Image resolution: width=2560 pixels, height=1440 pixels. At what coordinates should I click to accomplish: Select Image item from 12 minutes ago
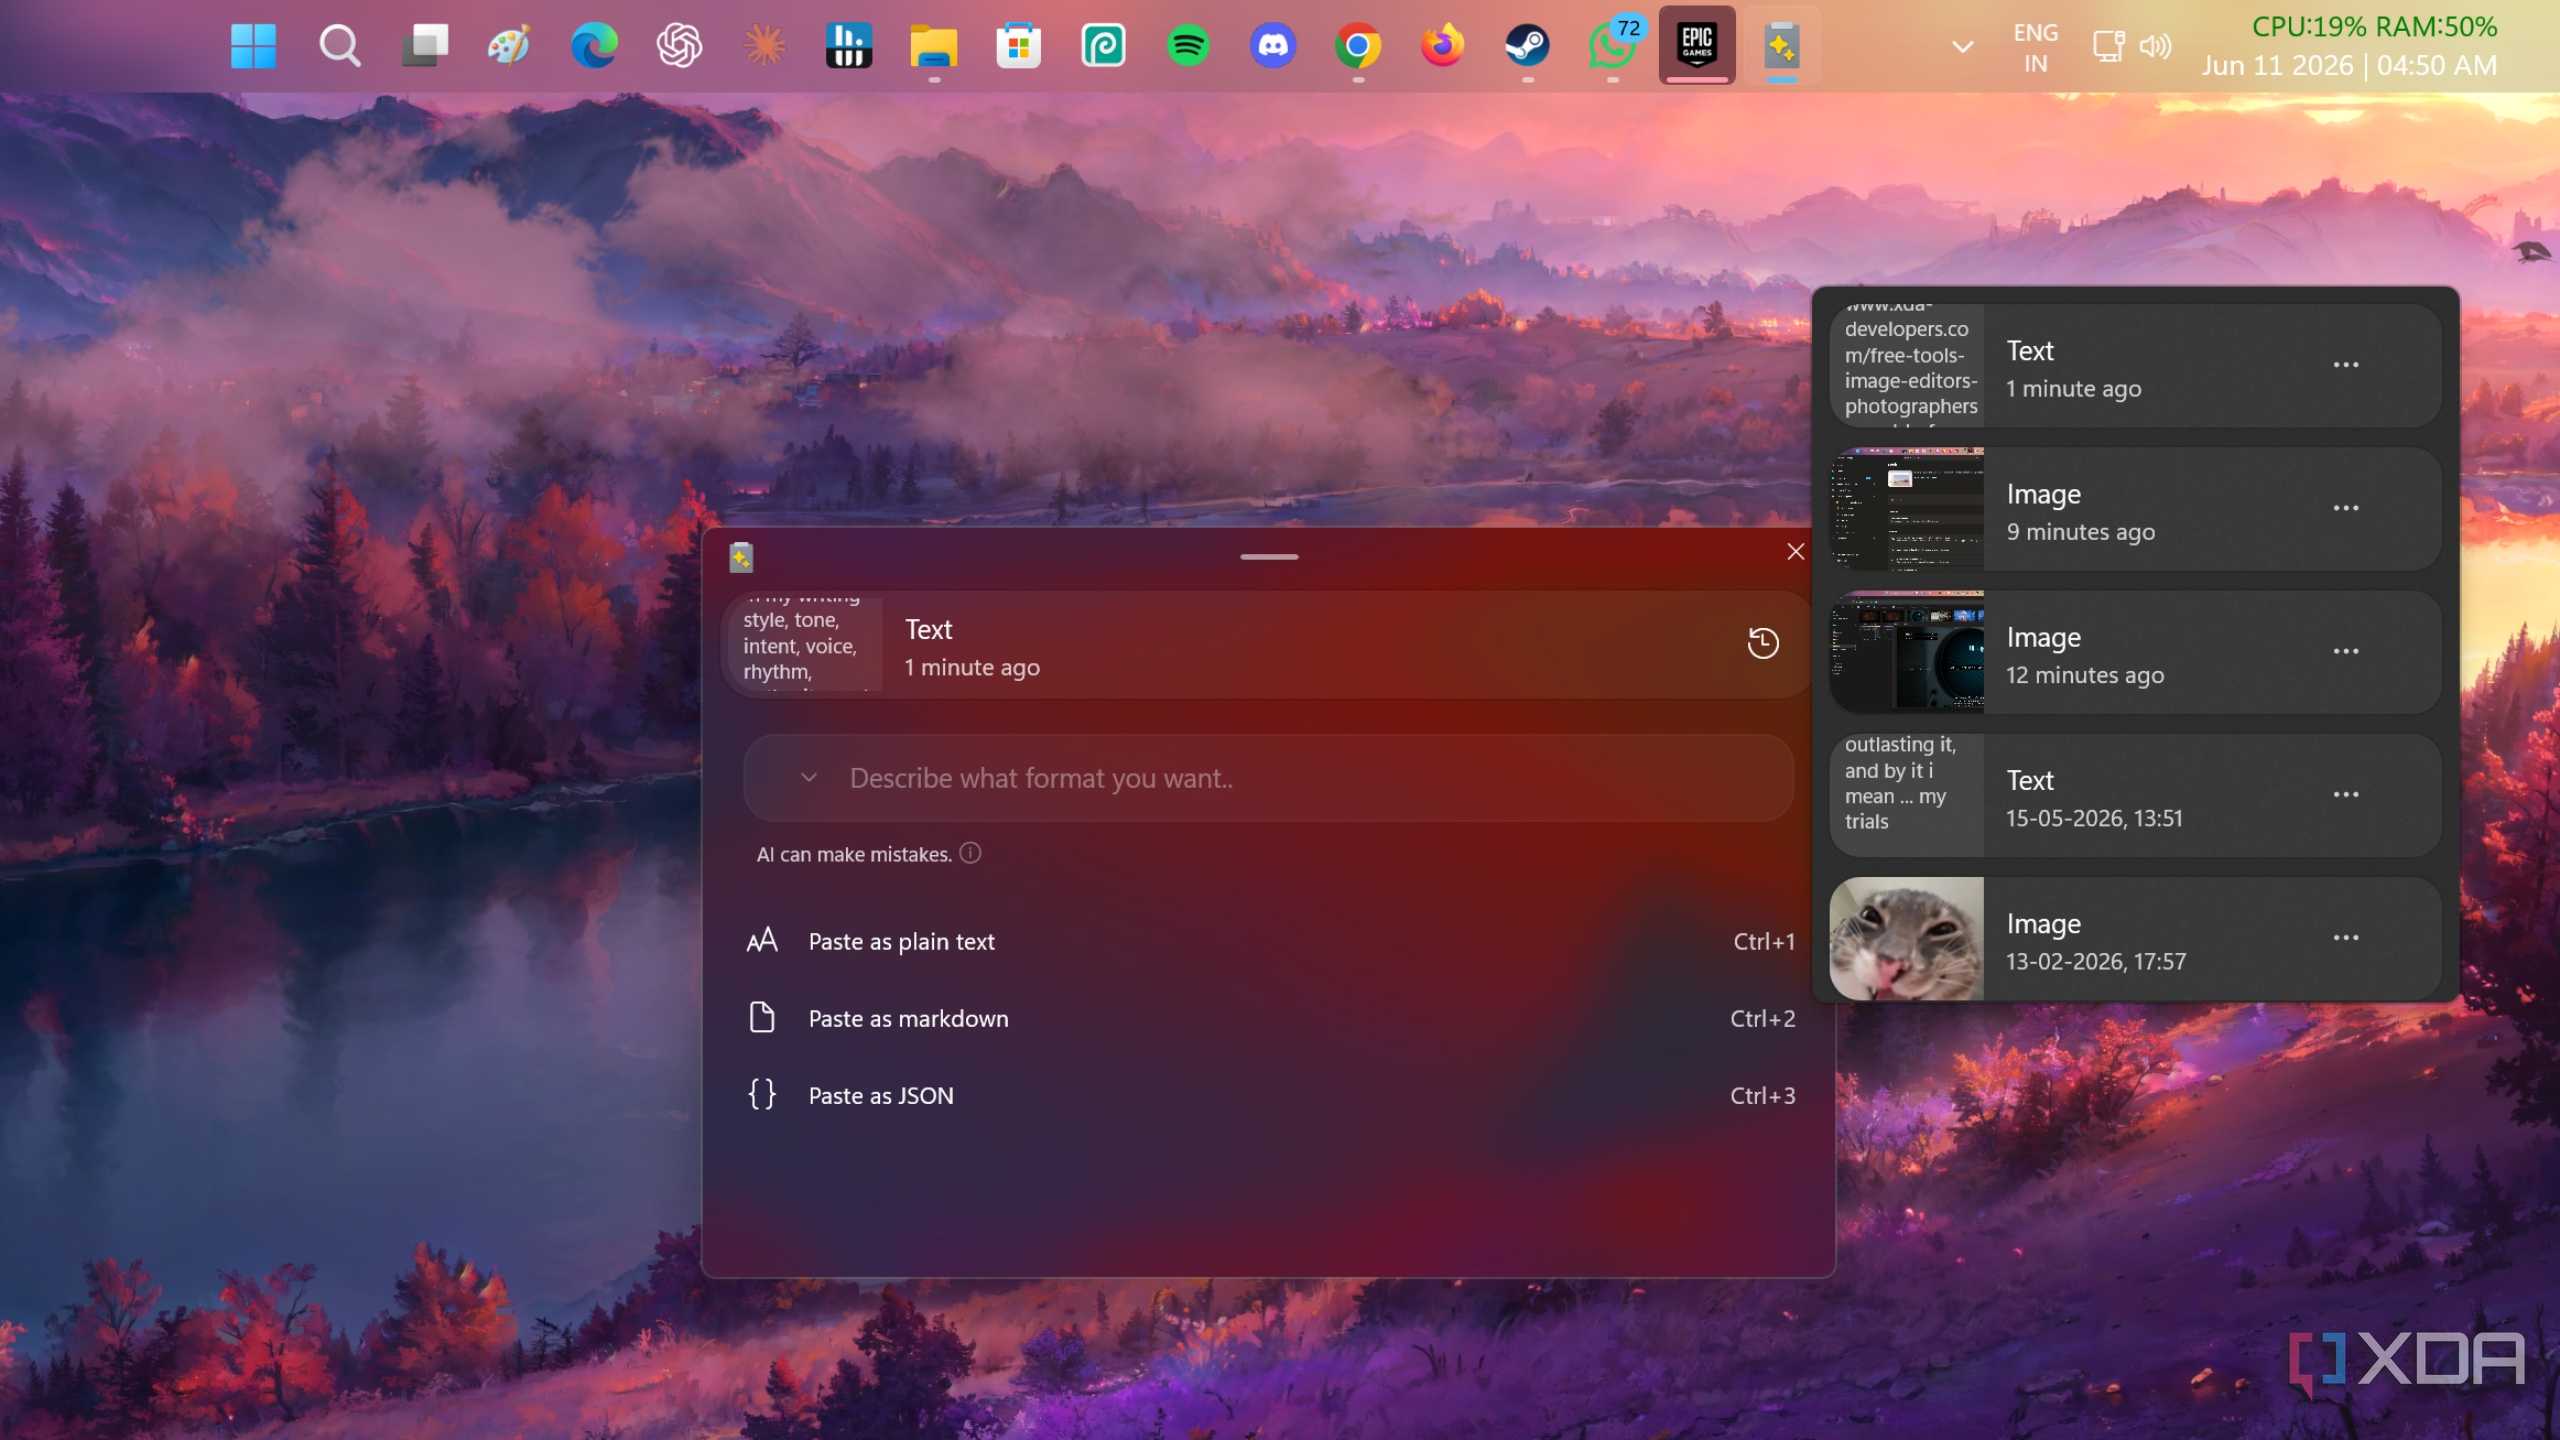[x=2135, y=652]
